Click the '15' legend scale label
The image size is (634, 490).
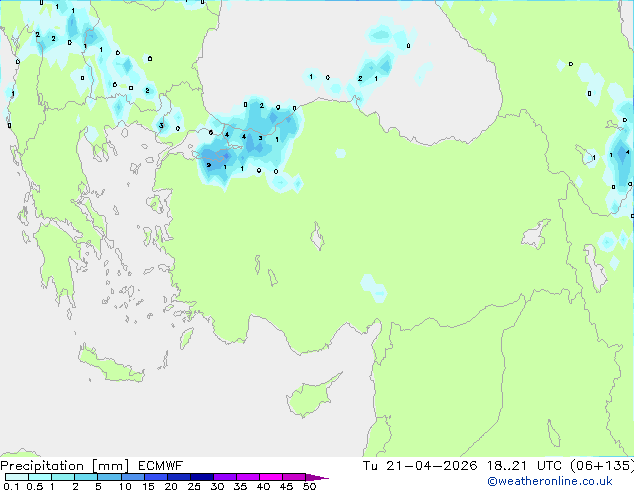pyautogui.click(x=148, y=486)
